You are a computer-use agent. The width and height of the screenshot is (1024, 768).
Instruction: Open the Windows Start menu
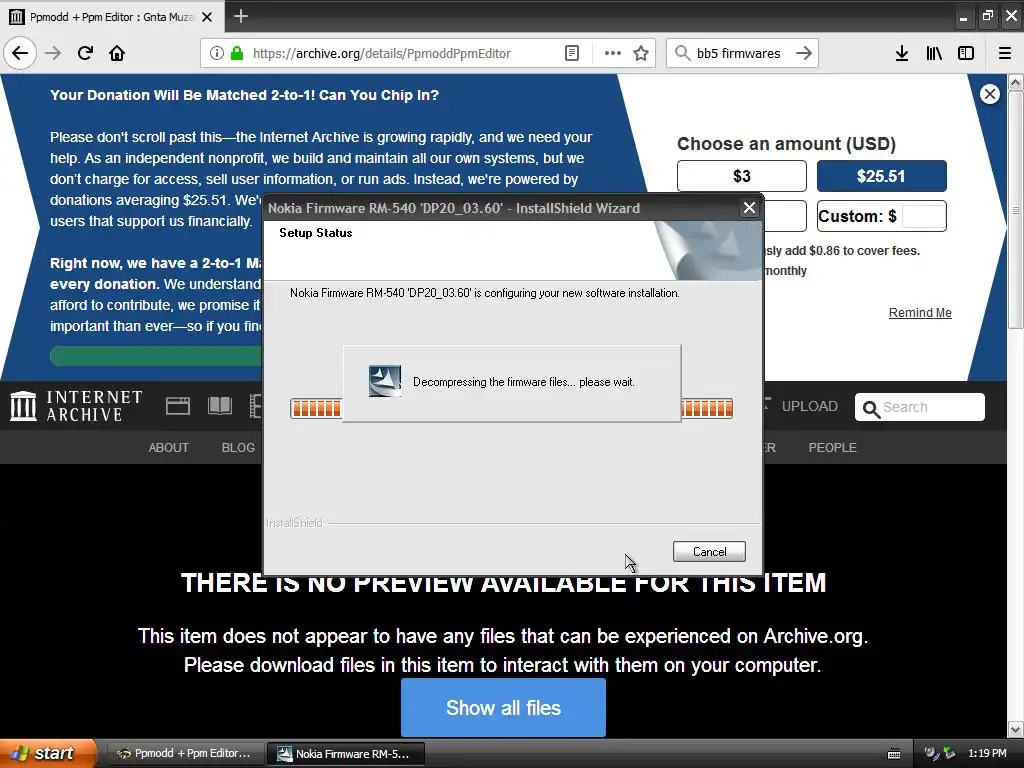click(x=48, y=754)
